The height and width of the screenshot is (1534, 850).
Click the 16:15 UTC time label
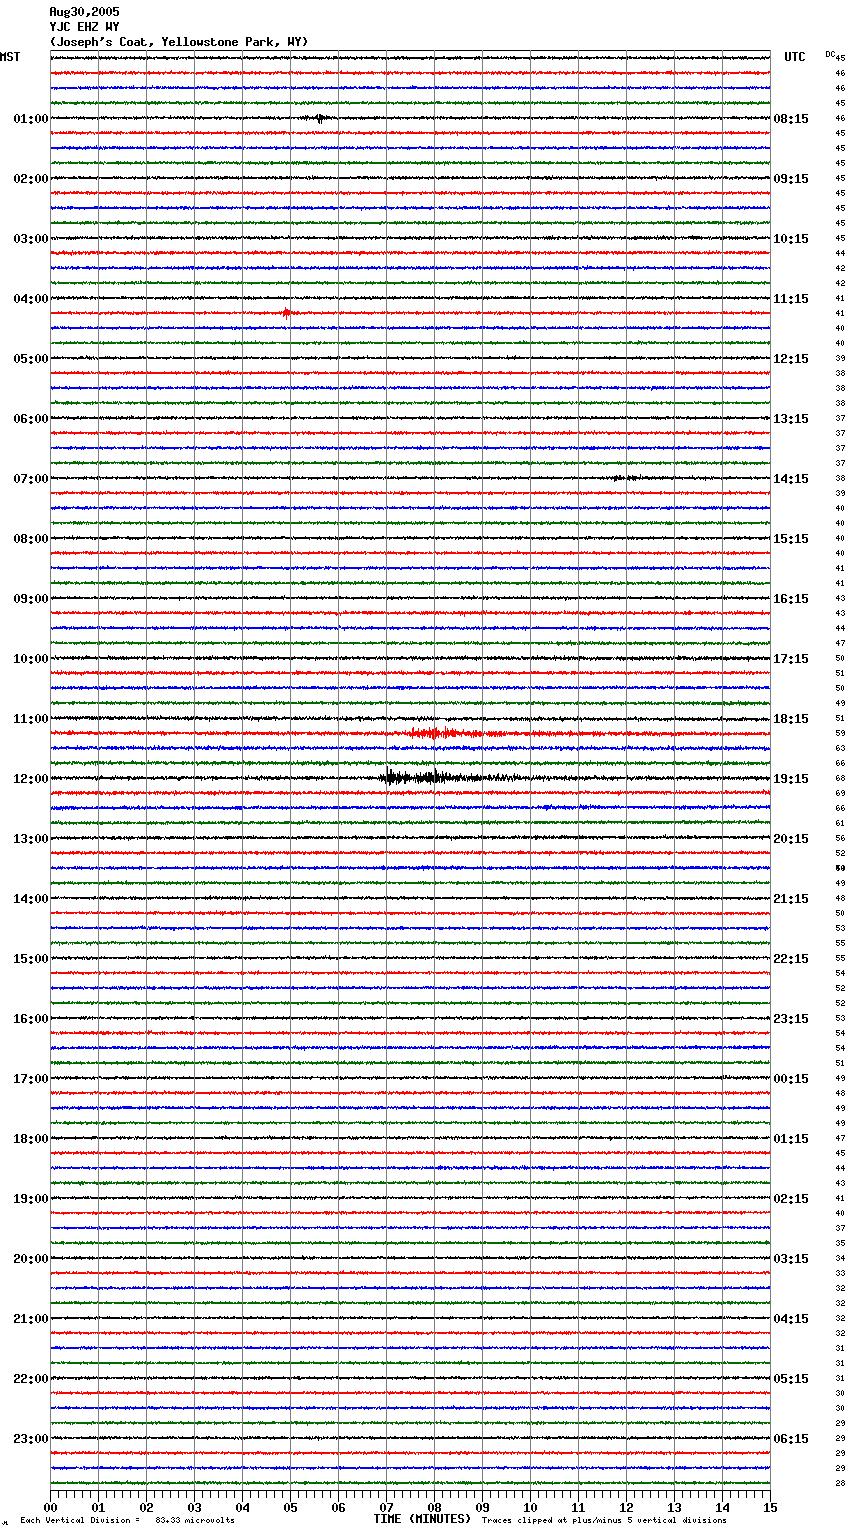click(x=791, y=599)
